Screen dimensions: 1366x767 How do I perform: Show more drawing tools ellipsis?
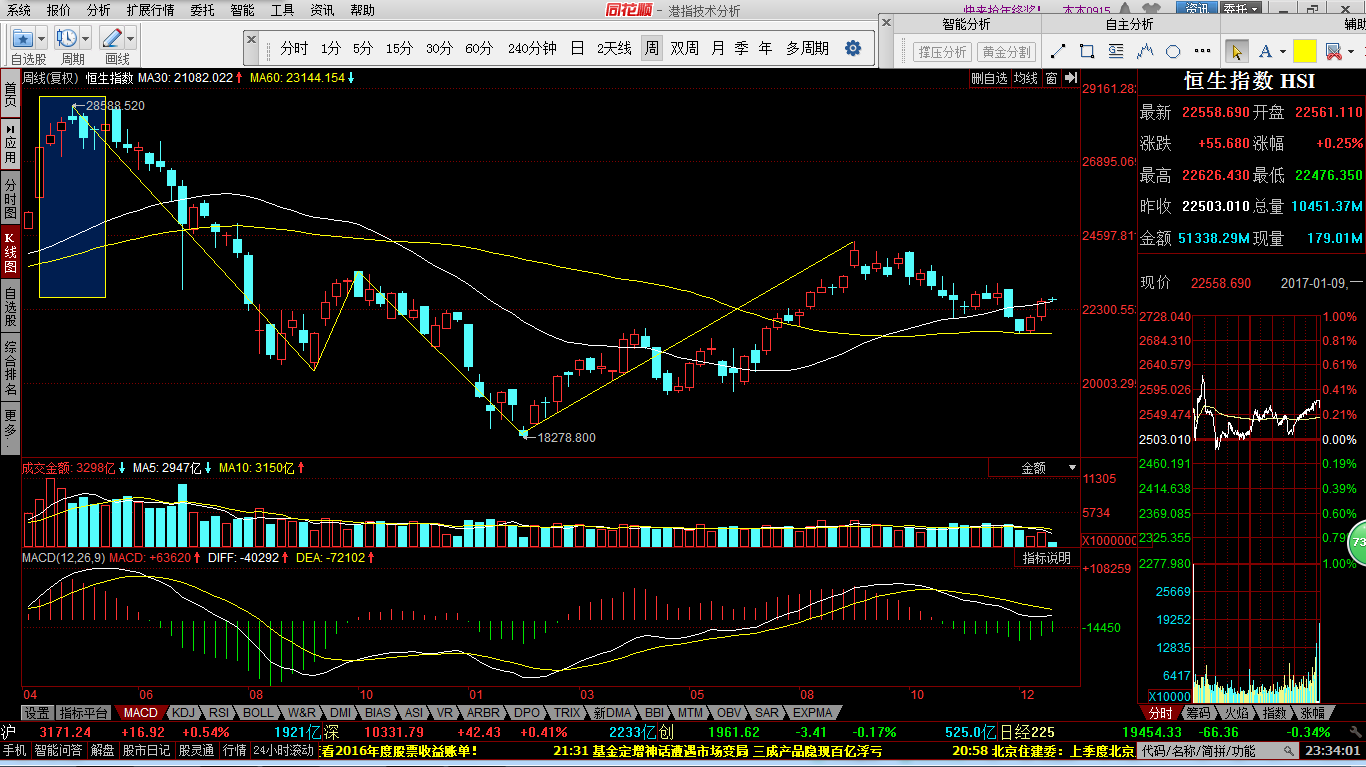pyautogui.click(x=1202, y=51)
